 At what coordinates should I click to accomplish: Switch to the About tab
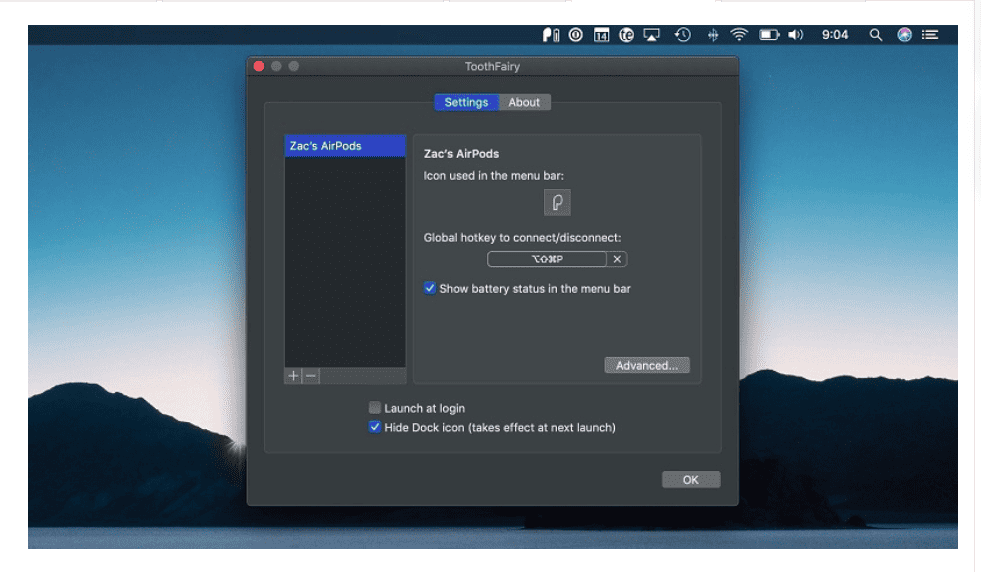point(524,103)
